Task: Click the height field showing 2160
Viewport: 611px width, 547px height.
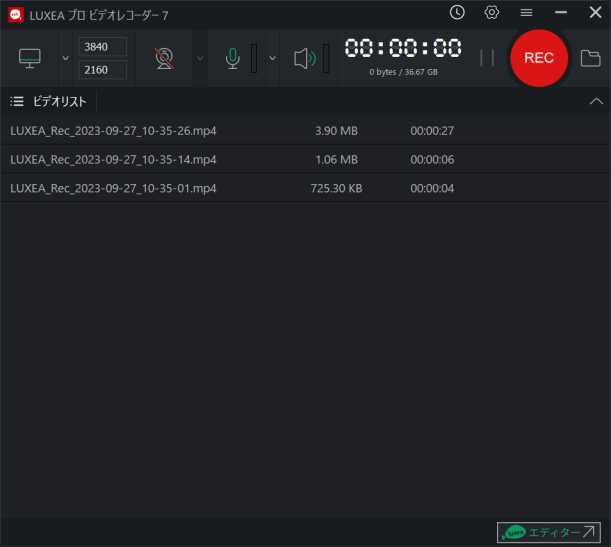Action: point(103,69)
